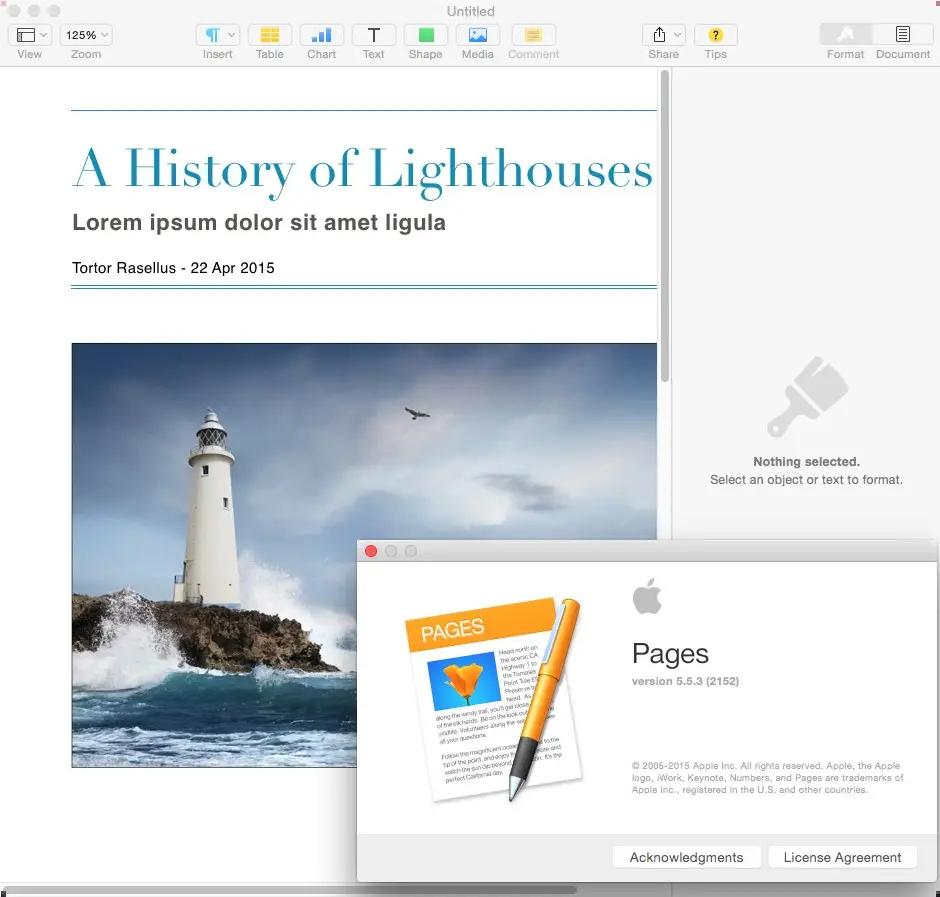
Task: Switch to the Document inspector
Action: tap(903, 35)
